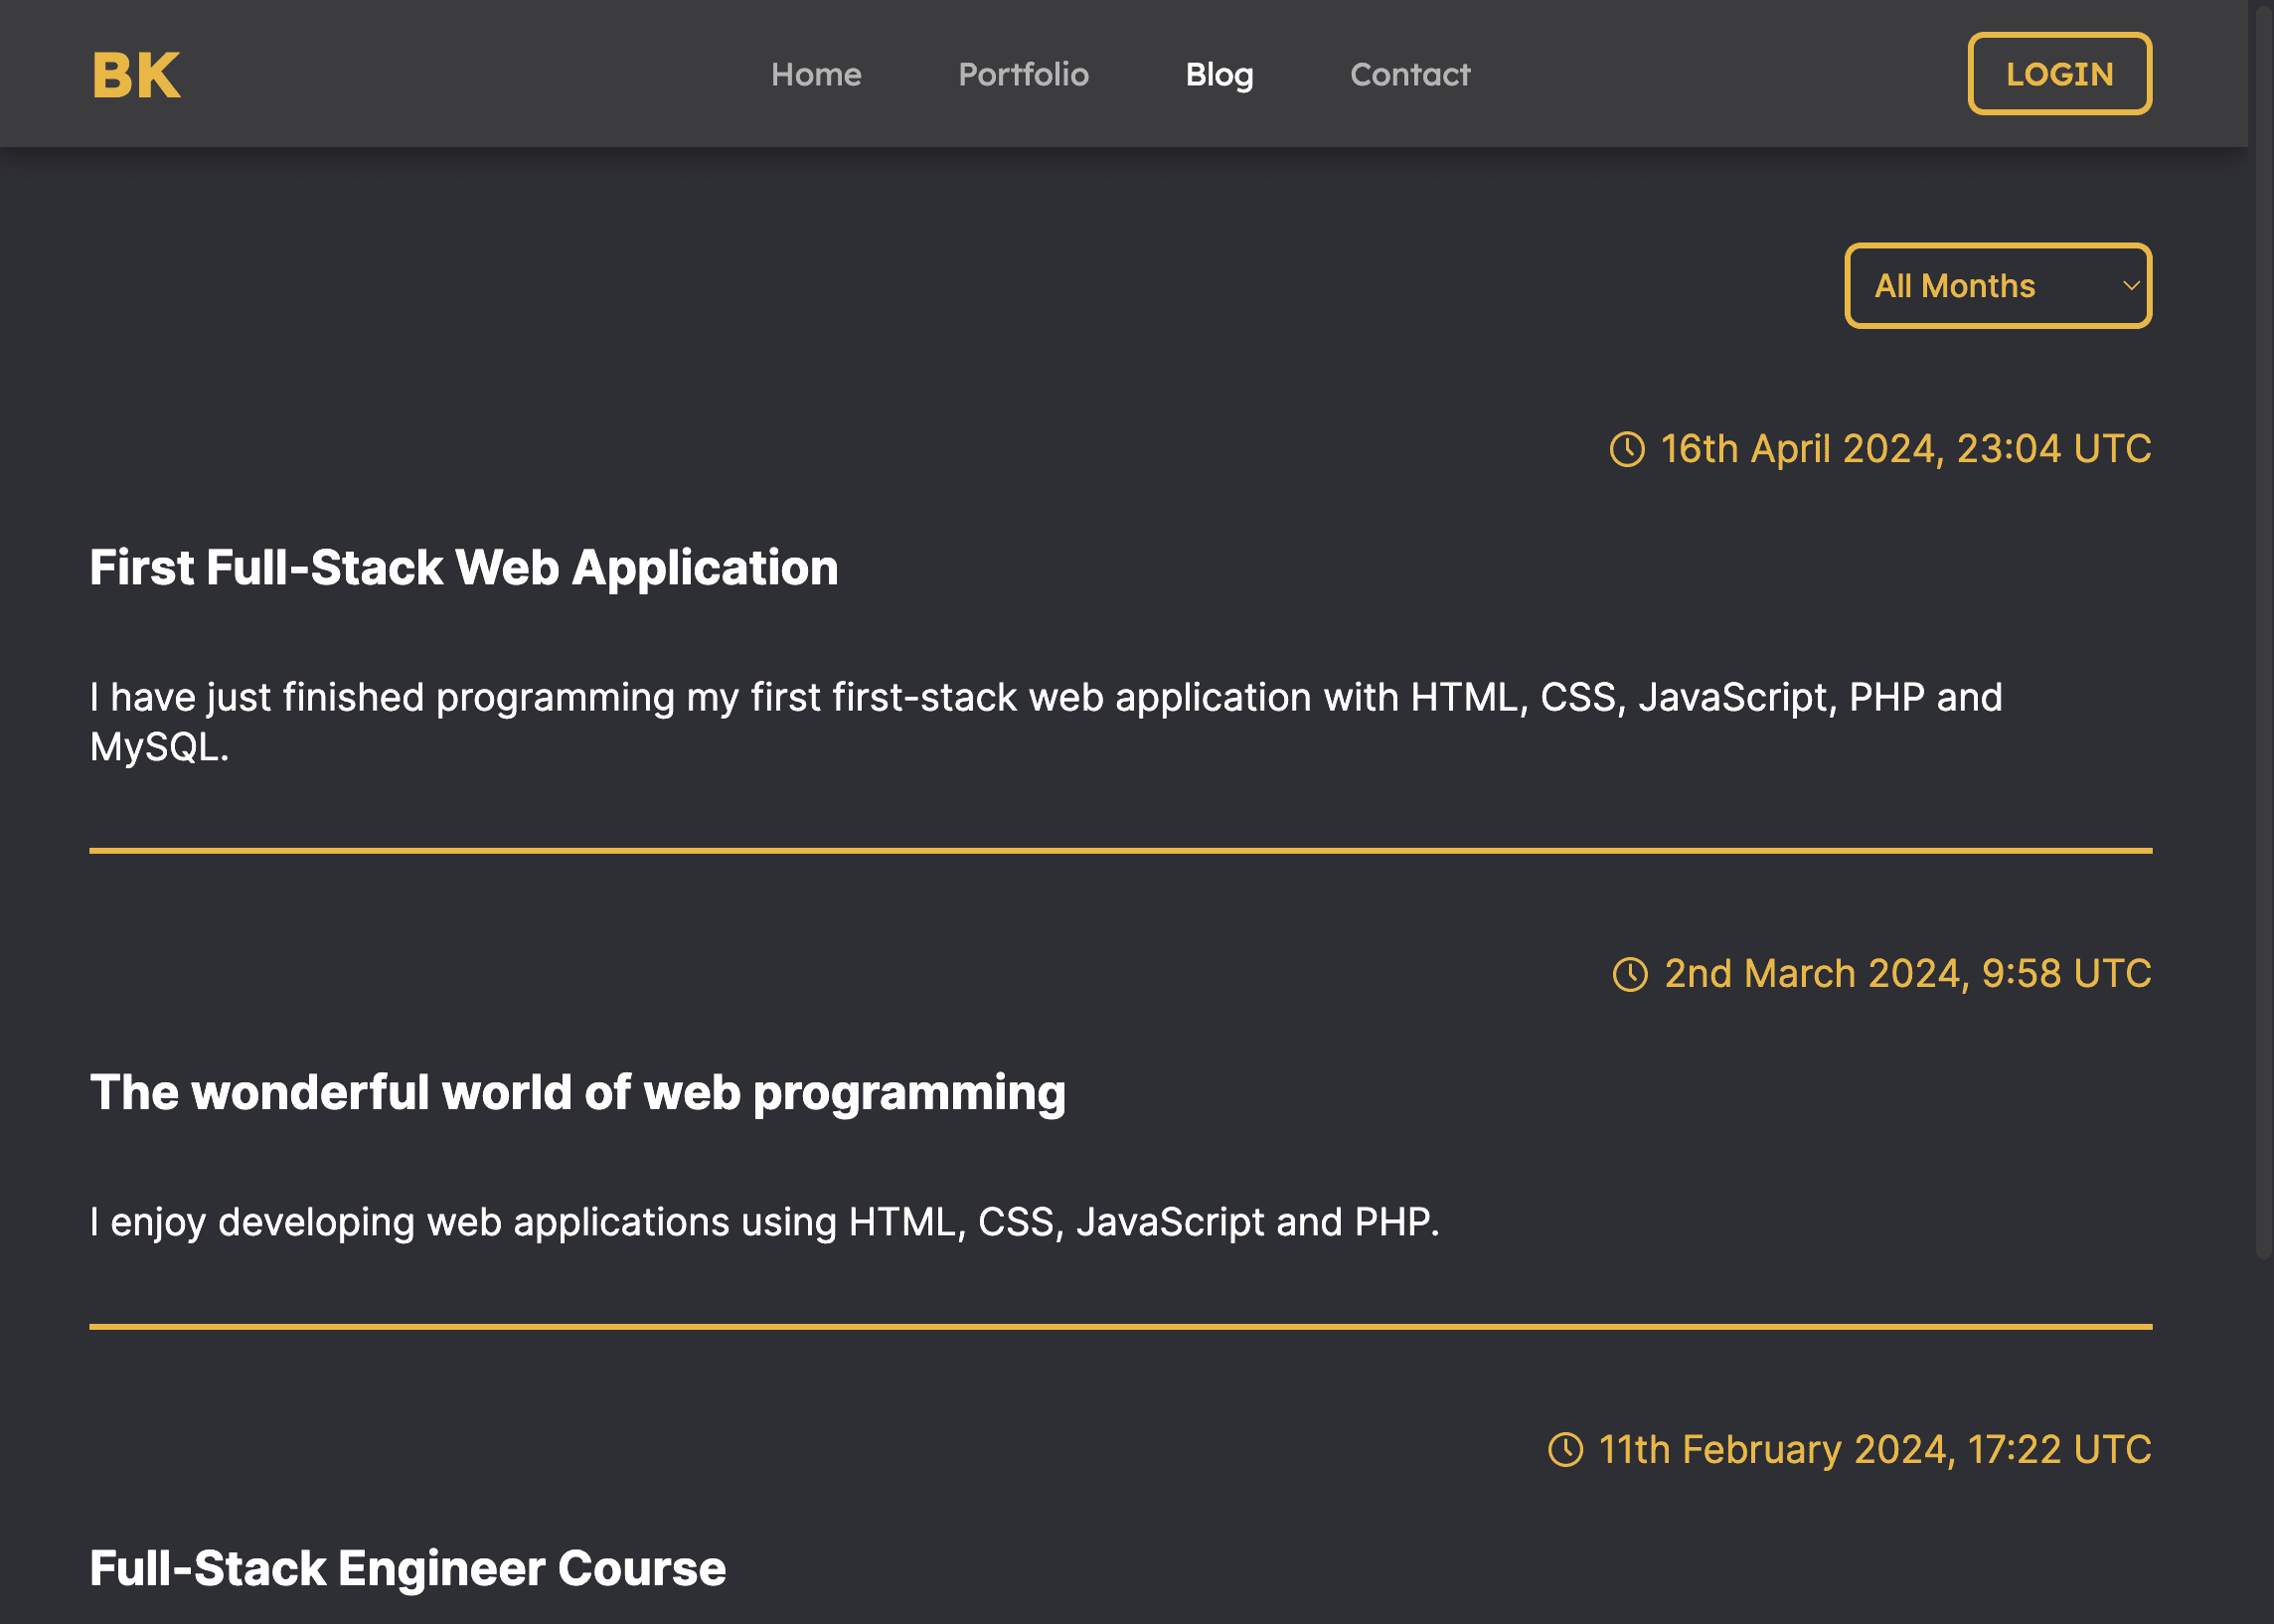2274x1624 pixels.
Task: Click the clock icon beside 16th April 2024
Action: coord(1627,449)
